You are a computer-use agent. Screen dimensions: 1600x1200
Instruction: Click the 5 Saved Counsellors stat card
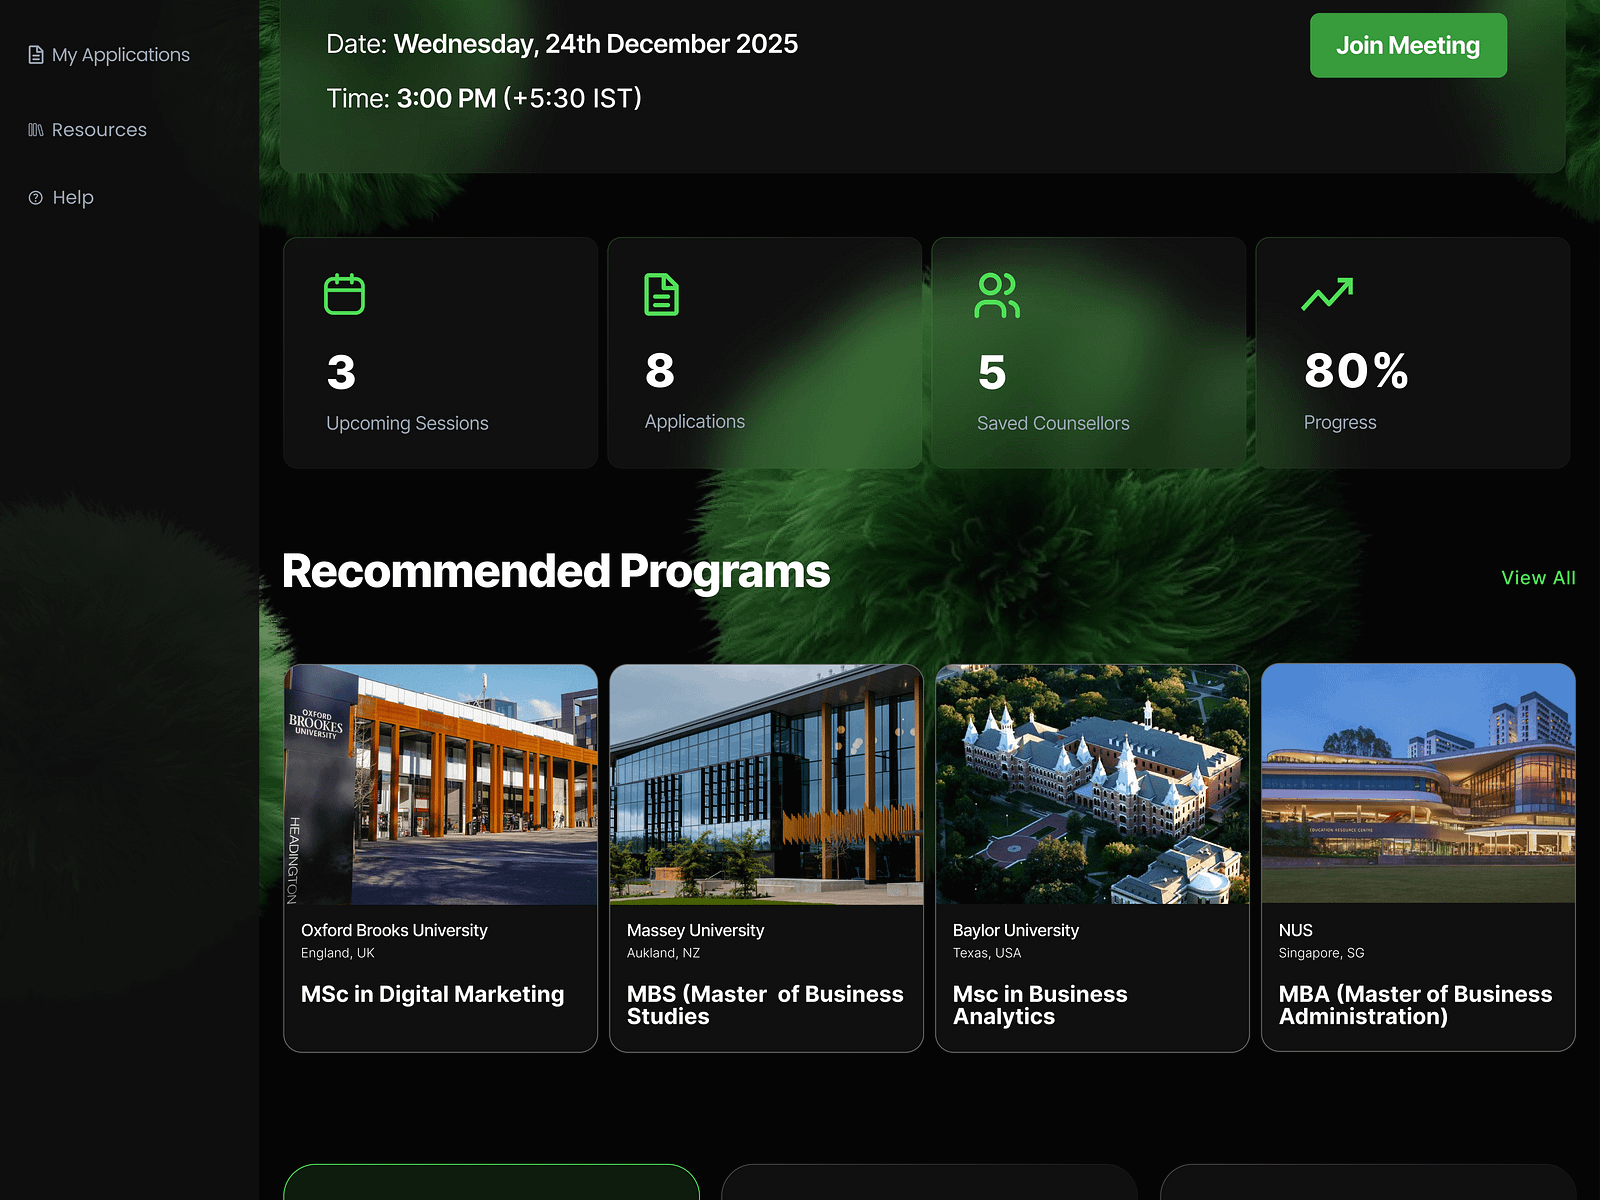coord(1089,352)
